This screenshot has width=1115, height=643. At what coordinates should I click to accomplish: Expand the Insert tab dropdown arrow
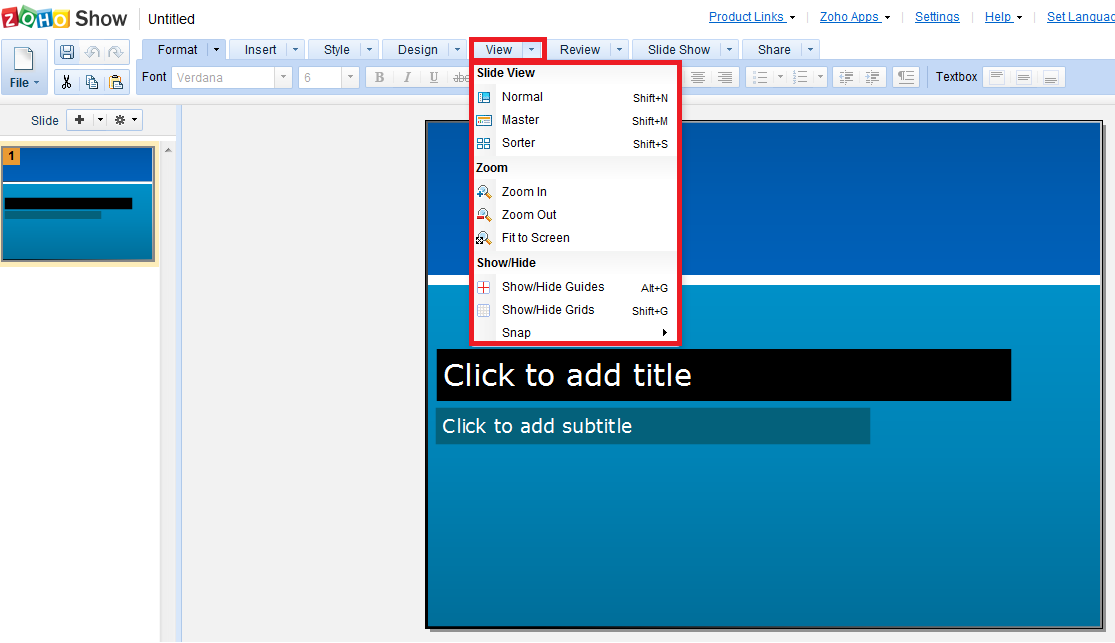(x=295, y=49)
